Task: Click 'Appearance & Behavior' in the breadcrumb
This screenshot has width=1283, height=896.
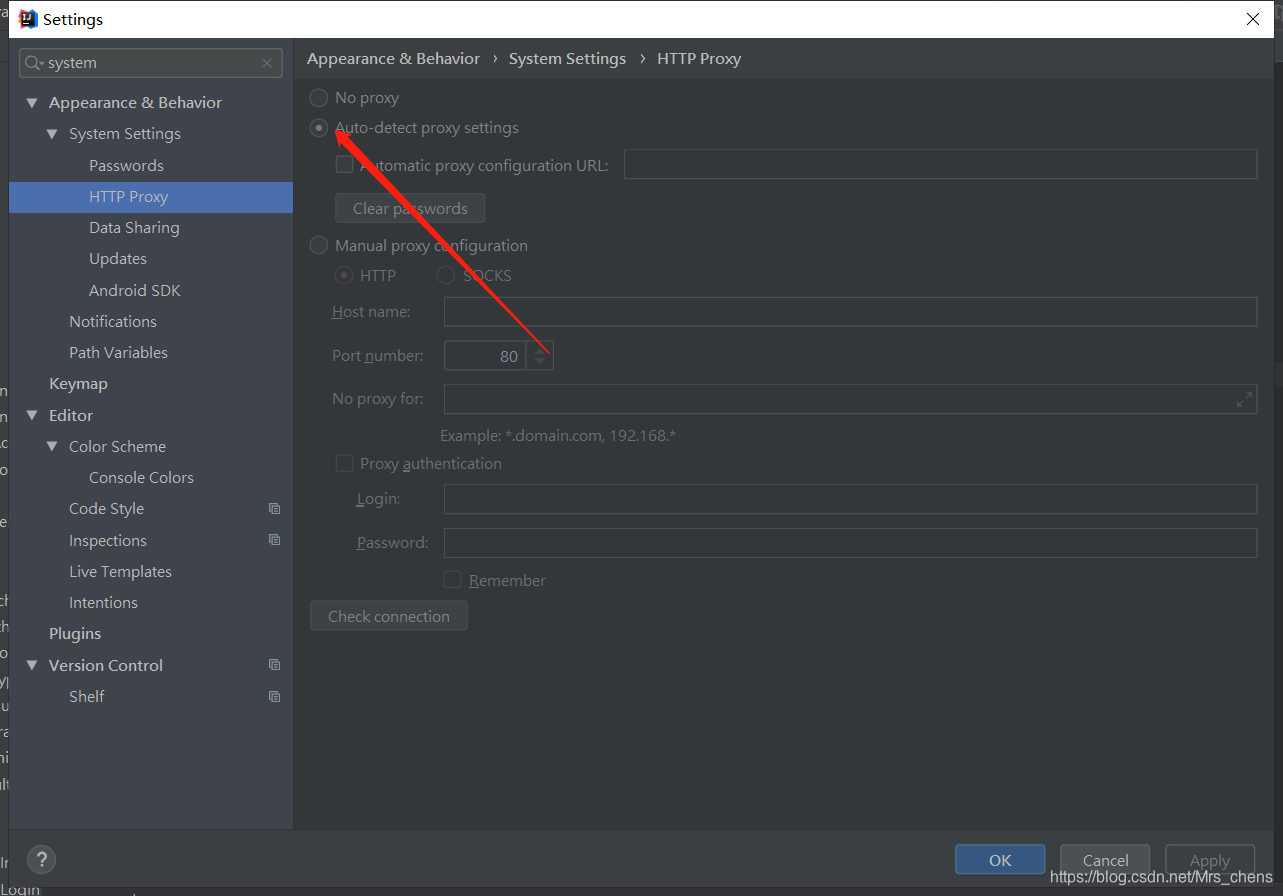Action: [393, 59]
